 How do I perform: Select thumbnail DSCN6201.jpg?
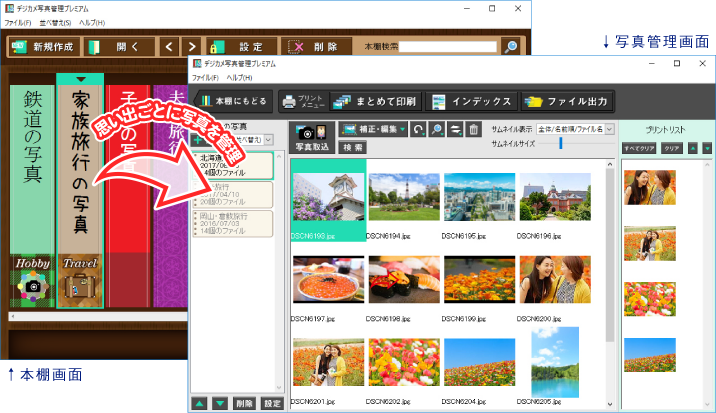pyautogui.click(x=329, y=362)
